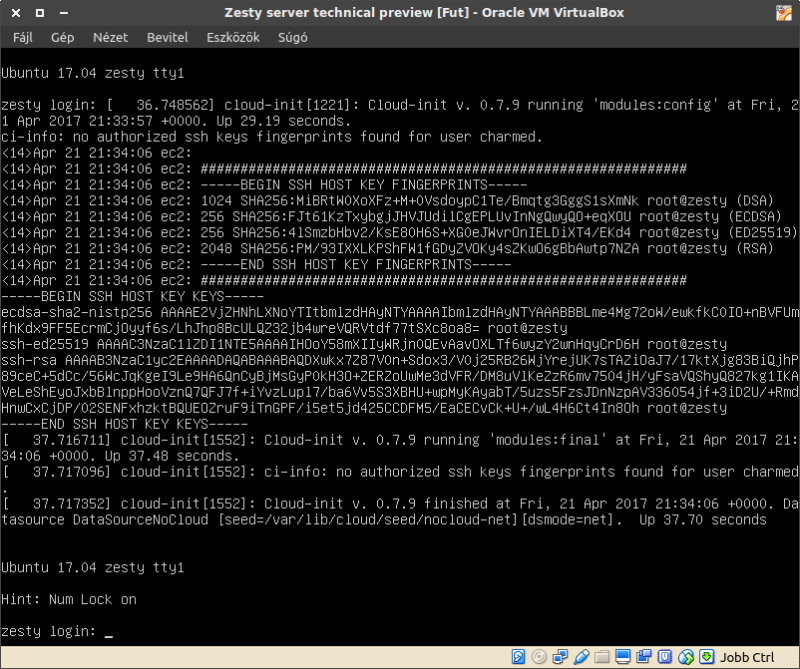Click the 'ecdsa-sha2-nistp256' key type text

tap(77, 312)
